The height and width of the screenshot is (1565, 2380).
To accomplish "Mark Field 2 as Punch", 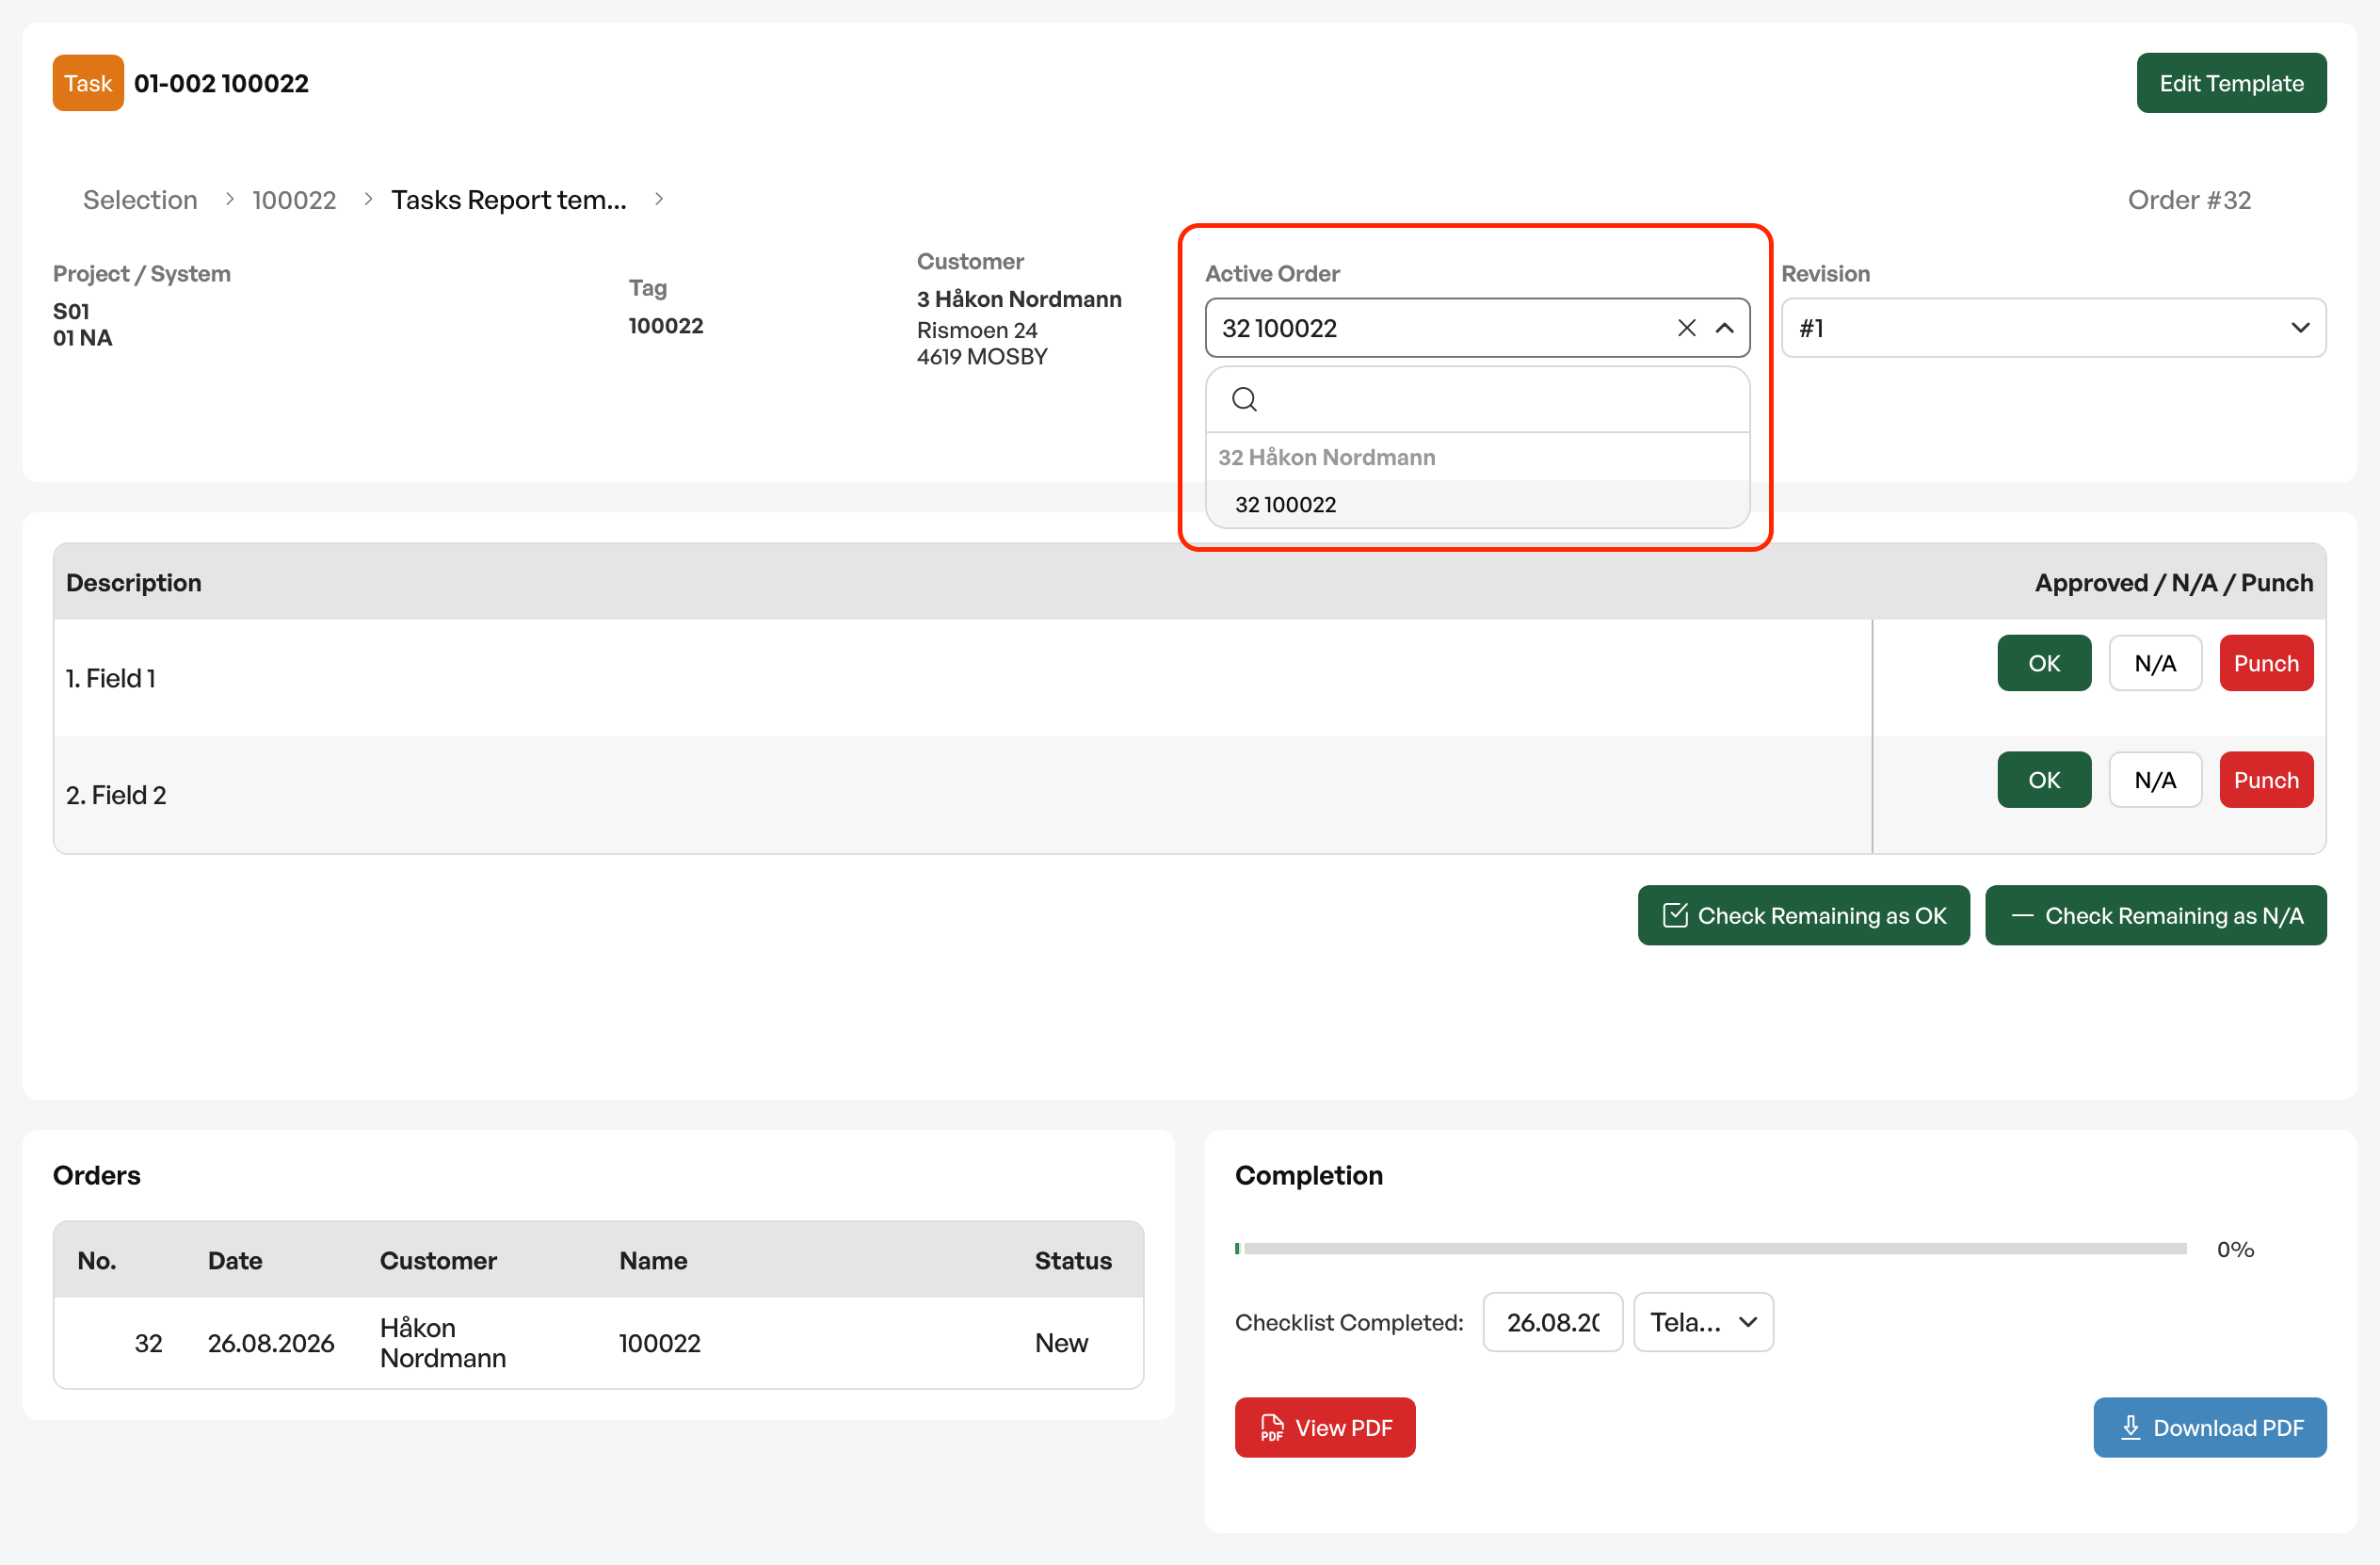I will (2266, 780).
